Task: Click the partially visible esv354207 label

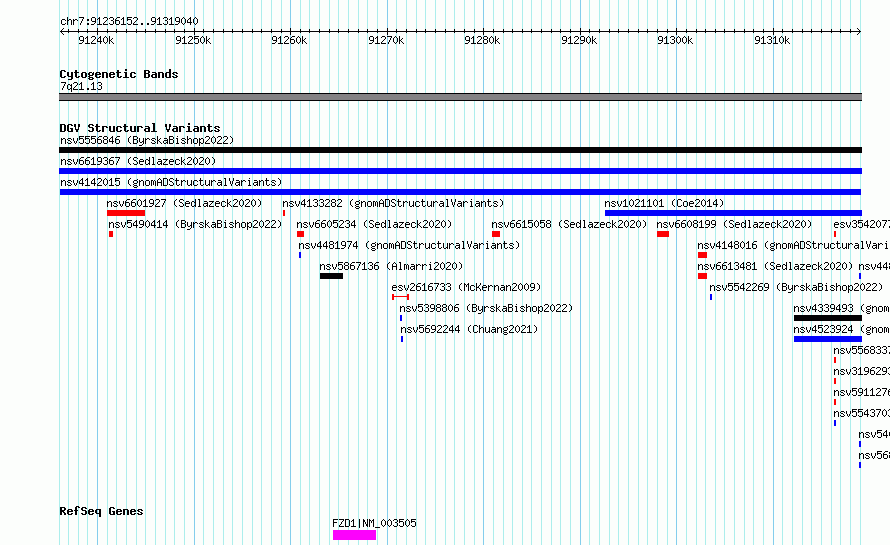Action: (861, 224)
